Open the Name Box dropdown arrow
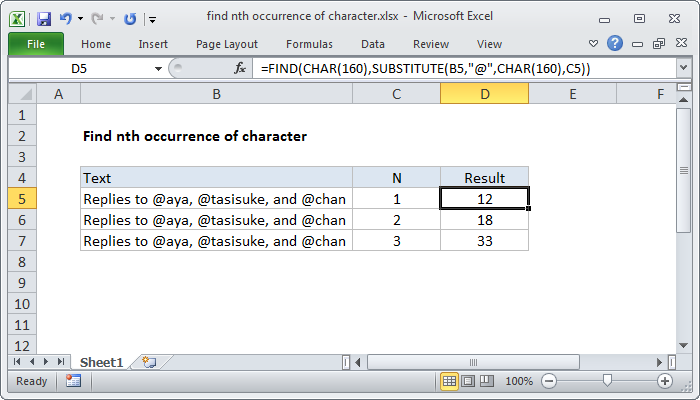This screenshot has height=400, width=700. pos(157,68)
